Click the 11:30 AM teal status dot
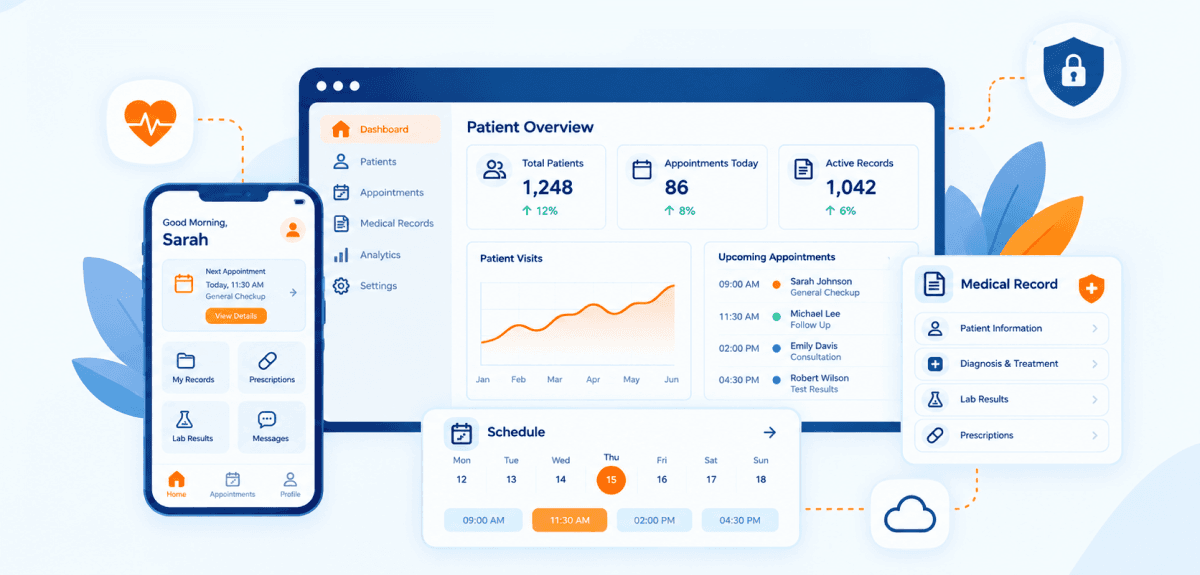1200x575 pixels. (776, 316)
